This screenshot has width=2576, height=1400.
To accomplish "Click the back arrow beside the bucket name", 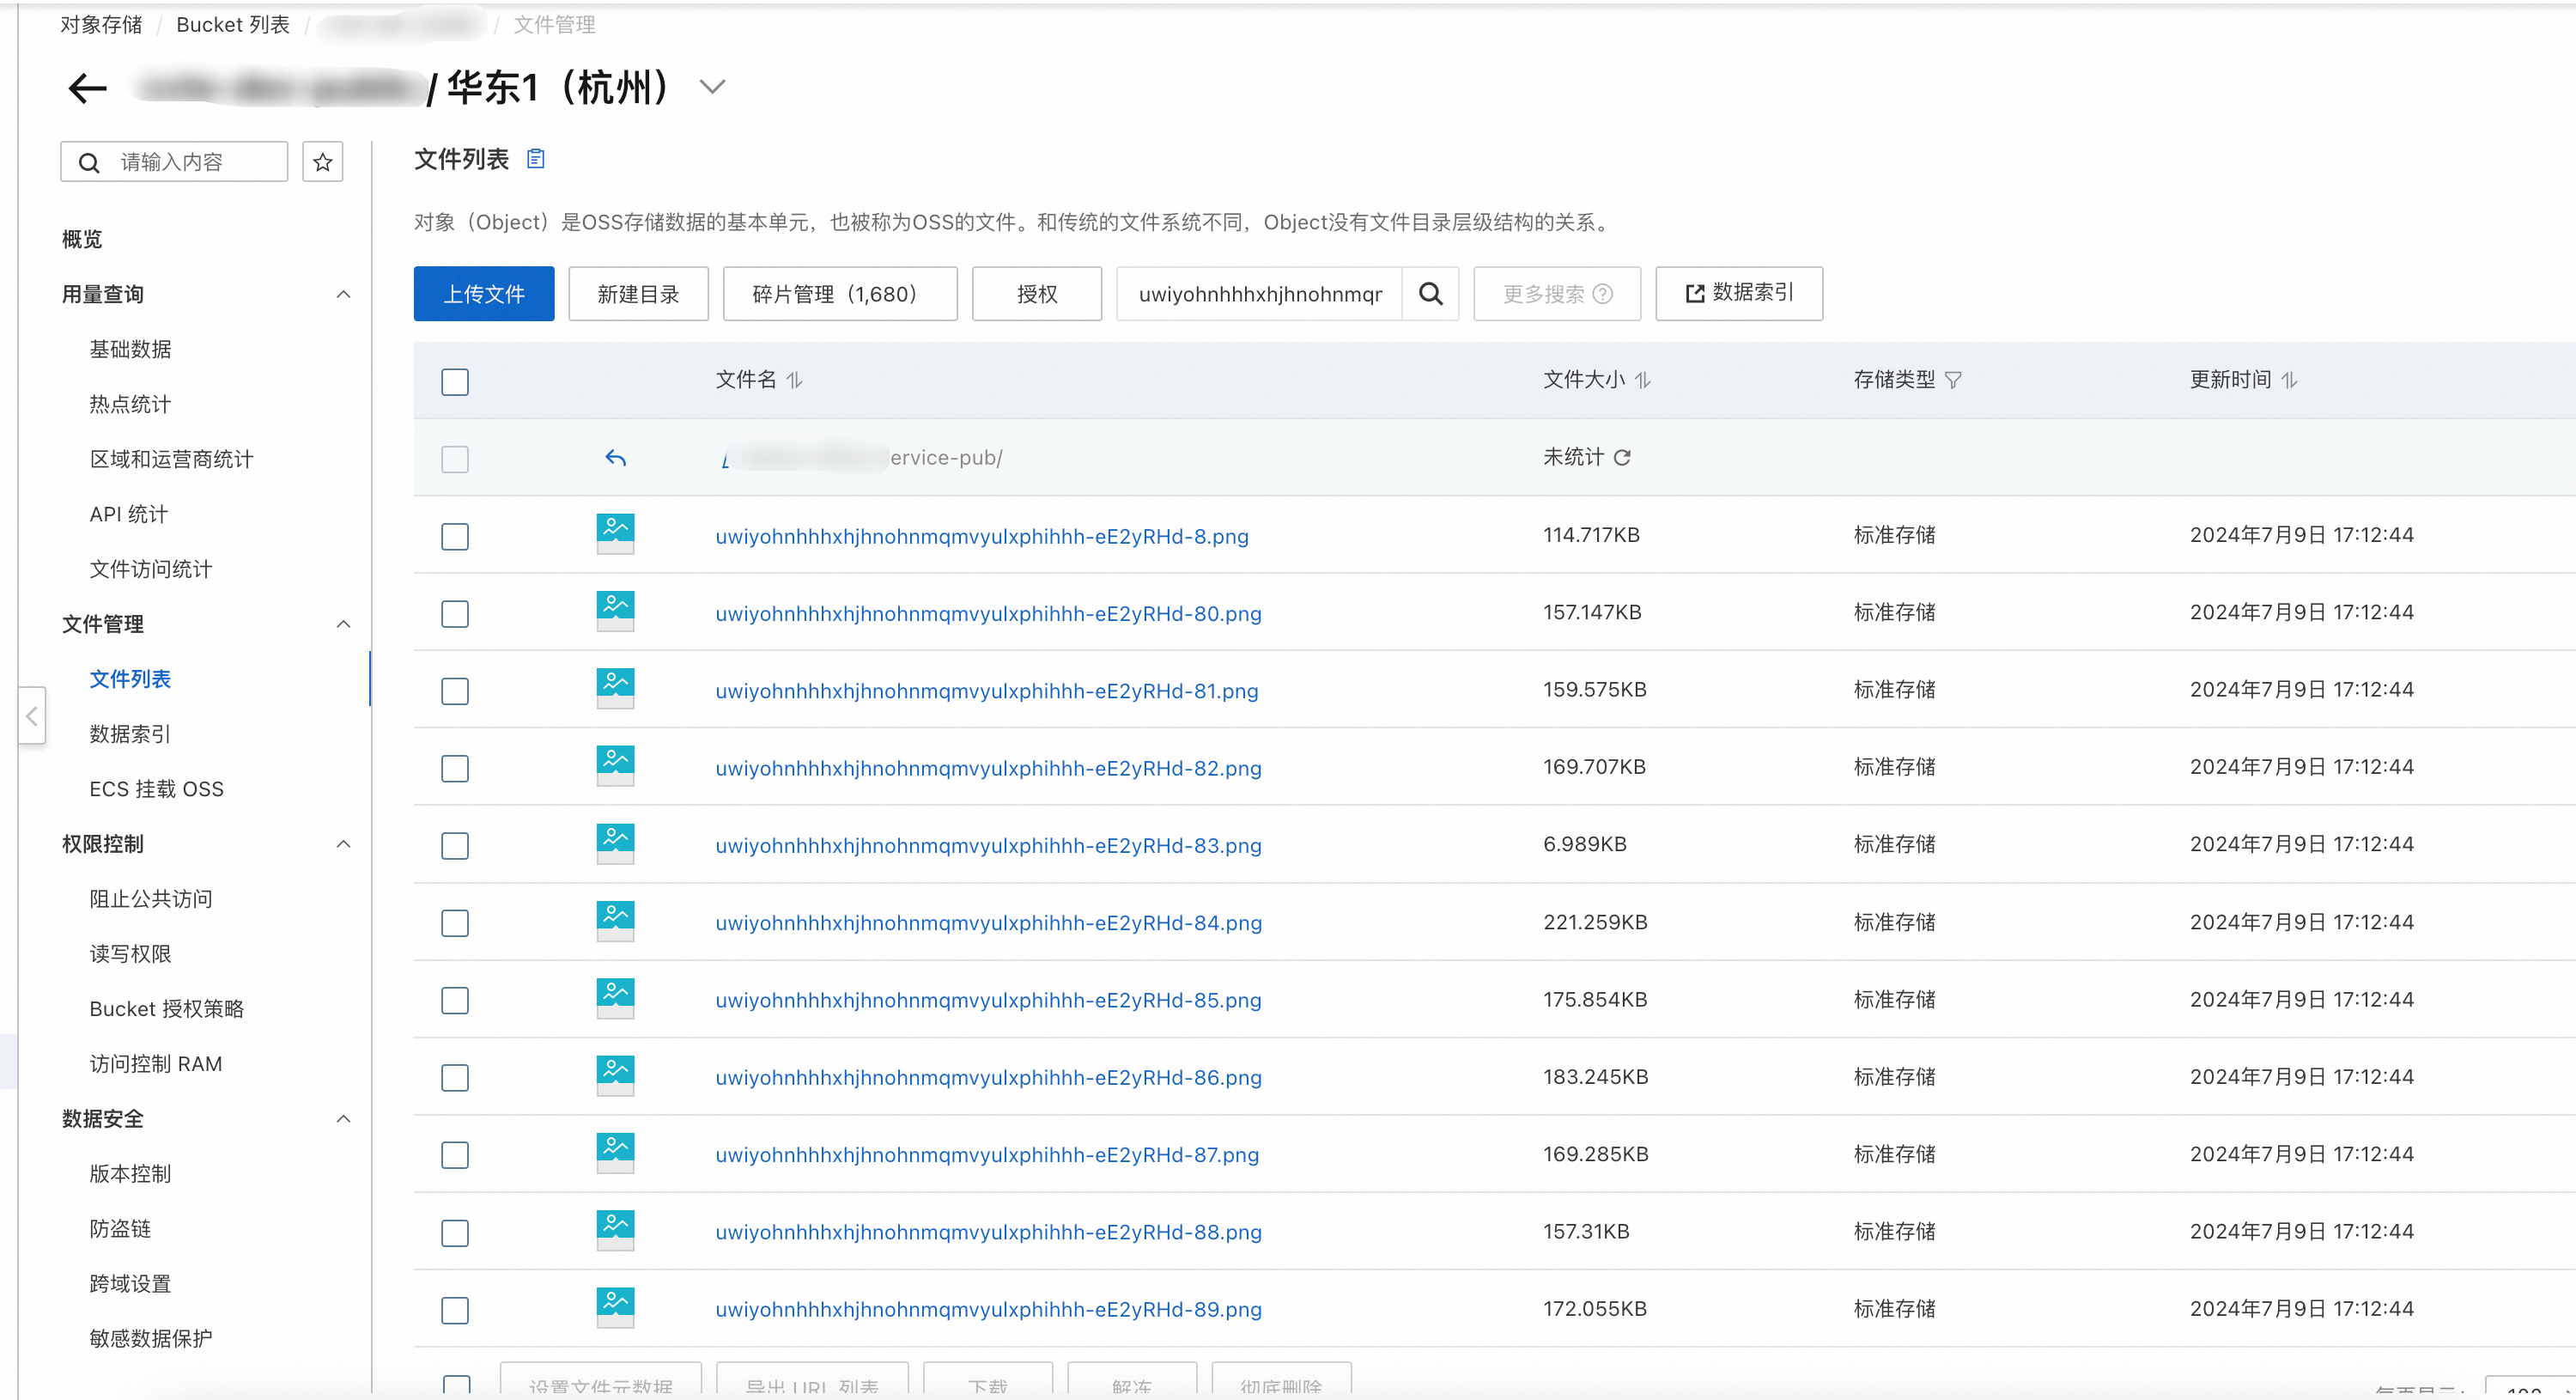I will click(x=87, y=88).
